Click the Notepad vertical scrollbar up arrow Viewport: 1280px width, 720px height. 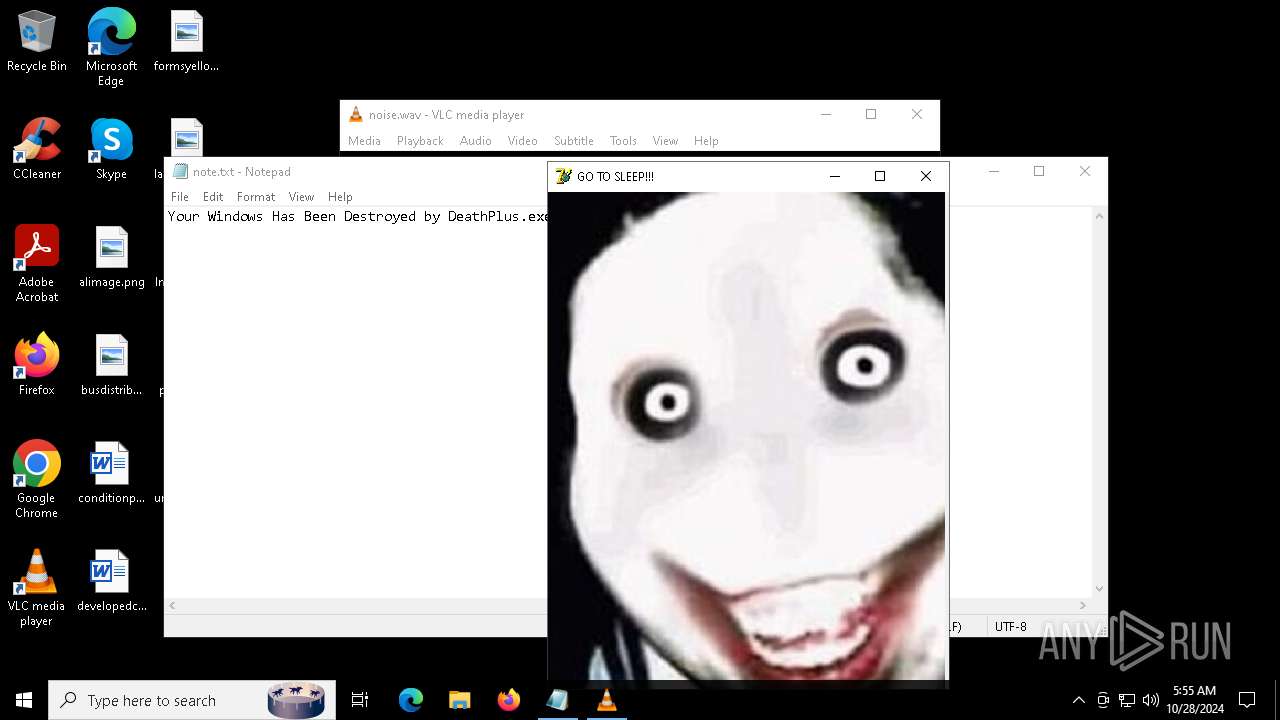tap(1099, 216)
